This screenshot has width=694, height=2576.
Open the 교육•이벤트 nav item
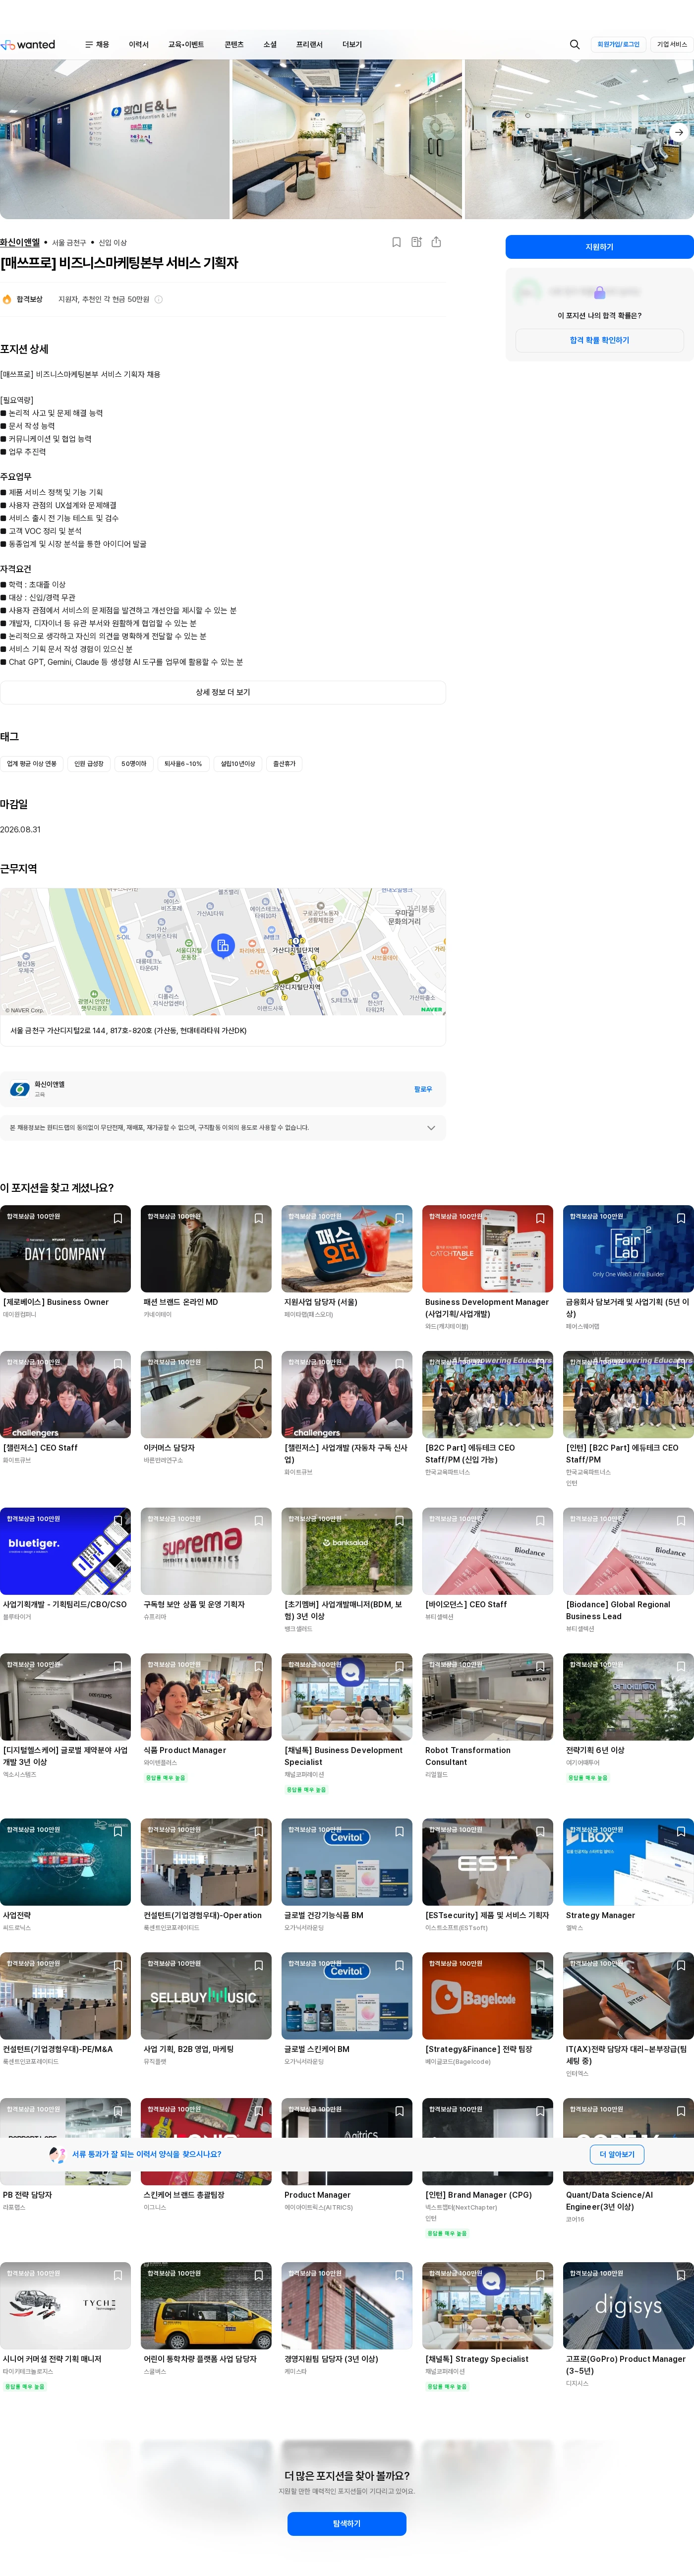click(x=186, y=45)
